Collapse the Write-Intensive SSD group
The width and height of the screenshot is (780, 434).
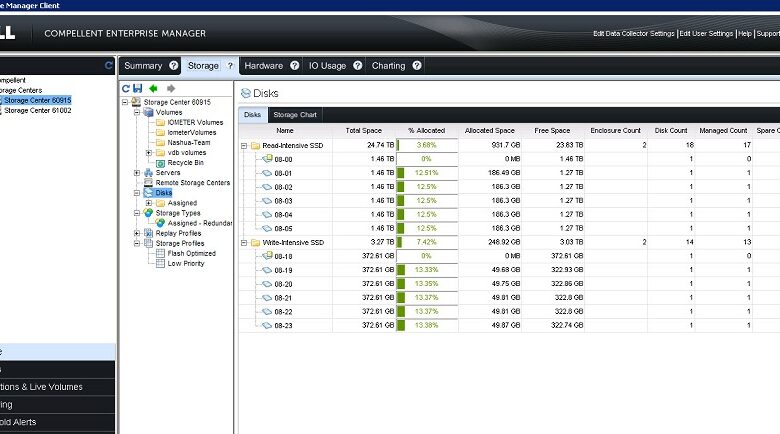[244, 243]
